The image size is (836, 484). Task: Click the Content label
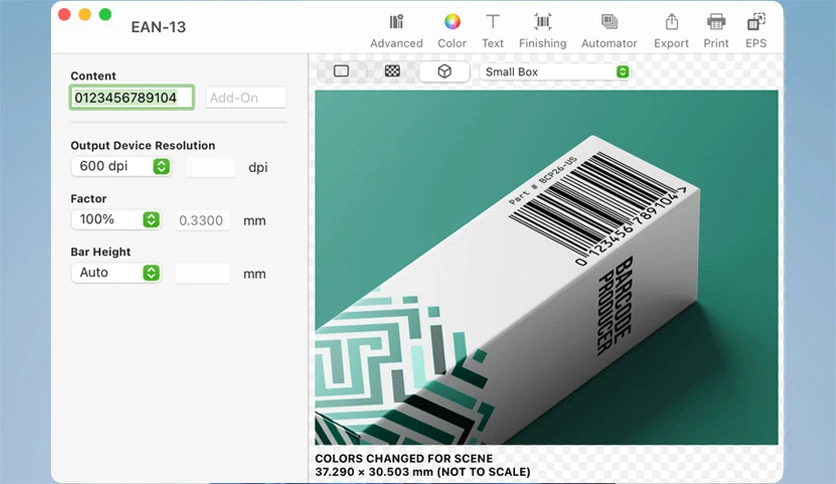pos(93,76)
